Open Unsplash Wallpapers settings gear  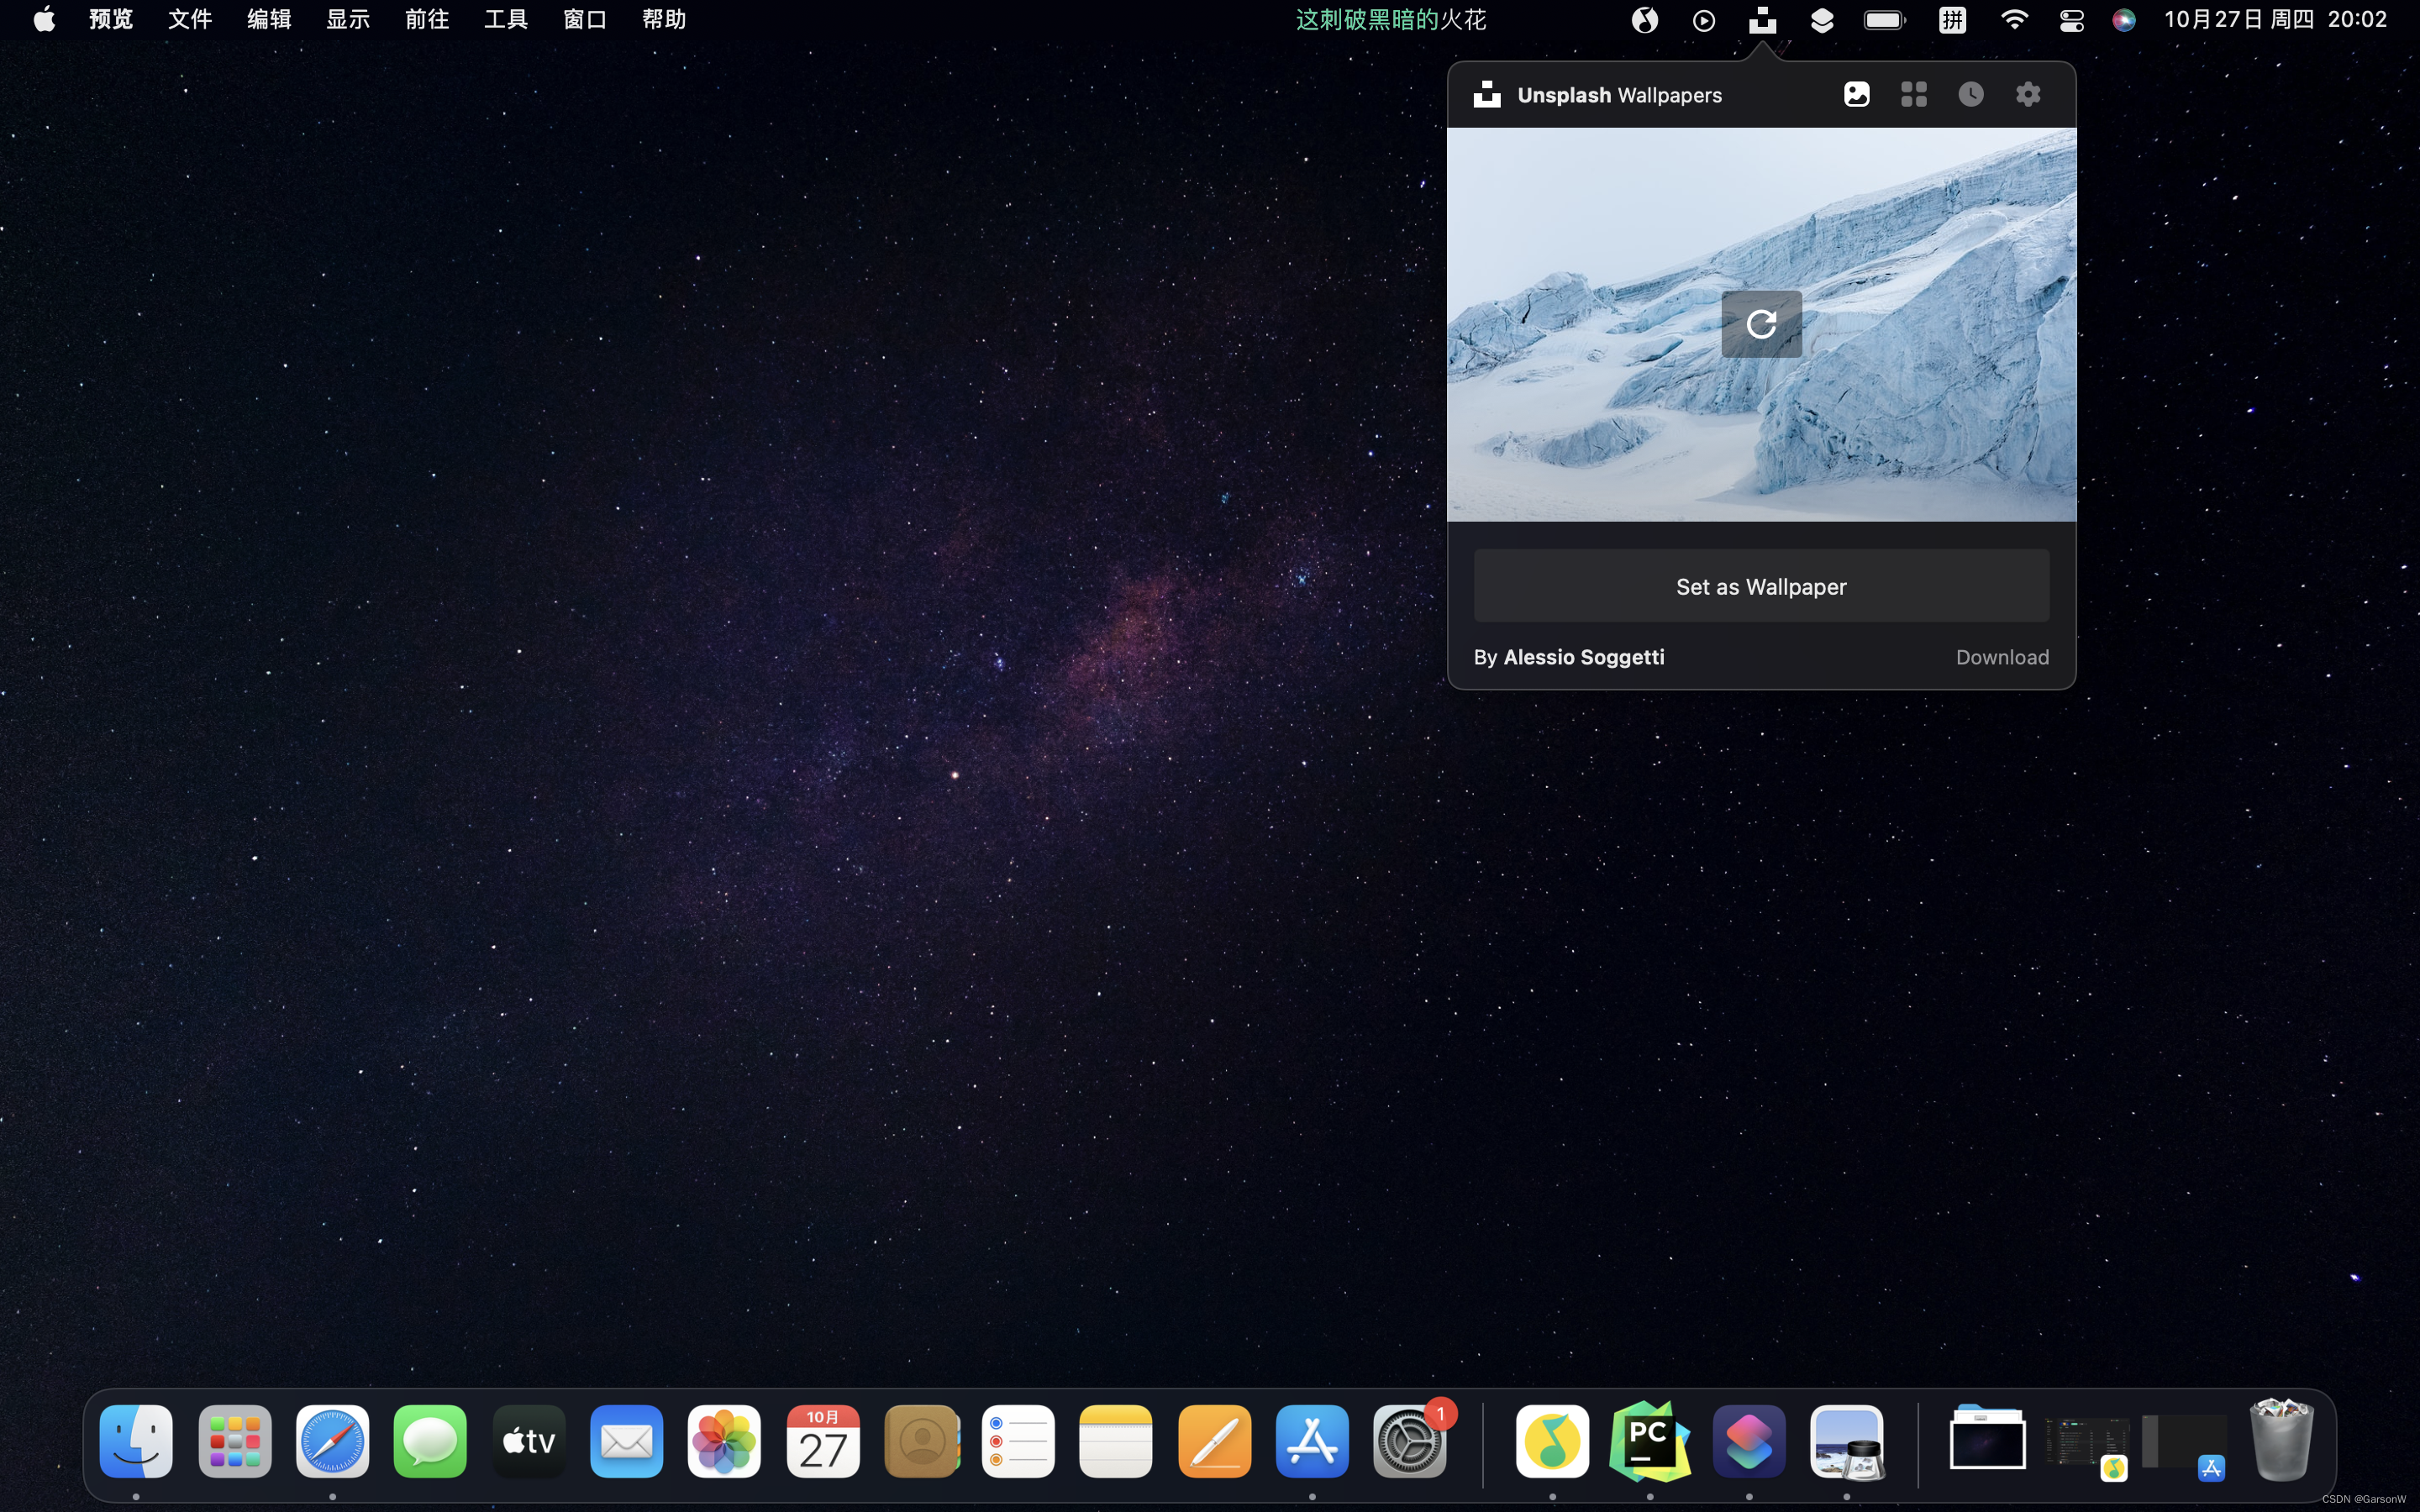2028,94
